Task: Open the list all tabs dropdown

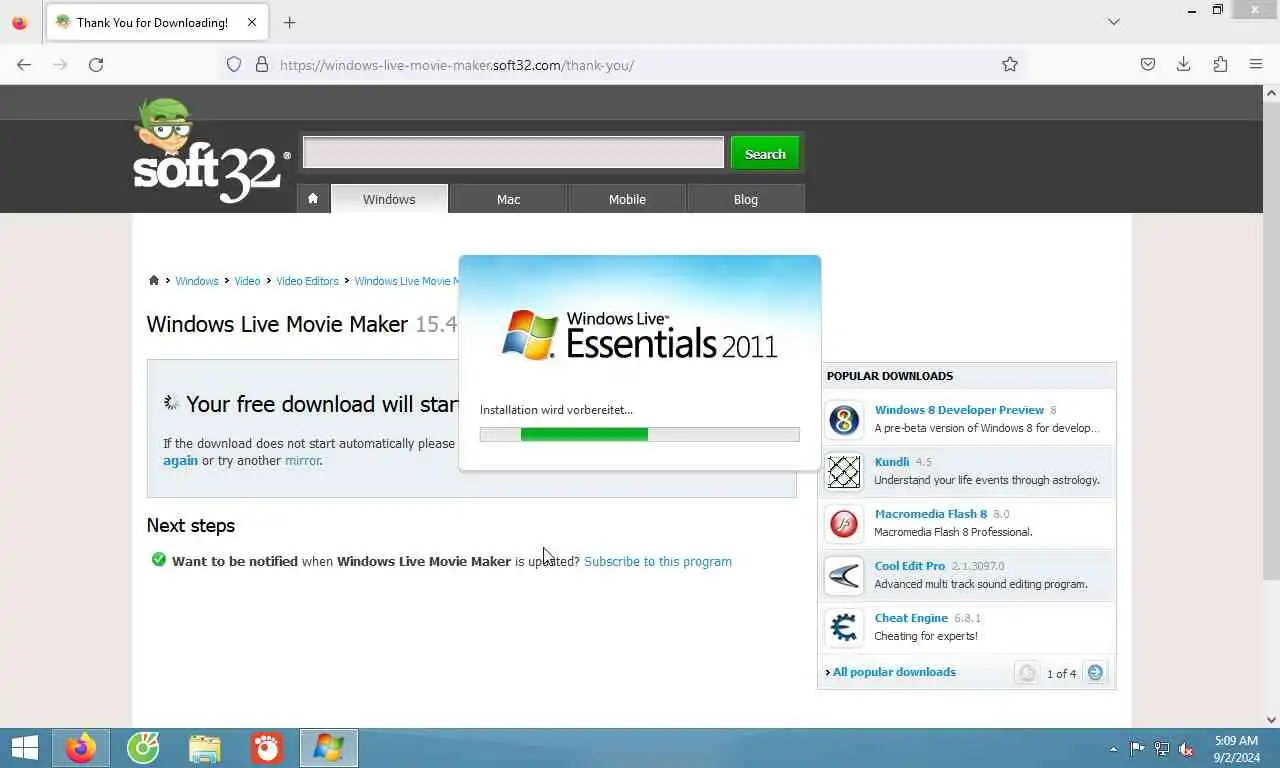Action: click(1114, 22)
